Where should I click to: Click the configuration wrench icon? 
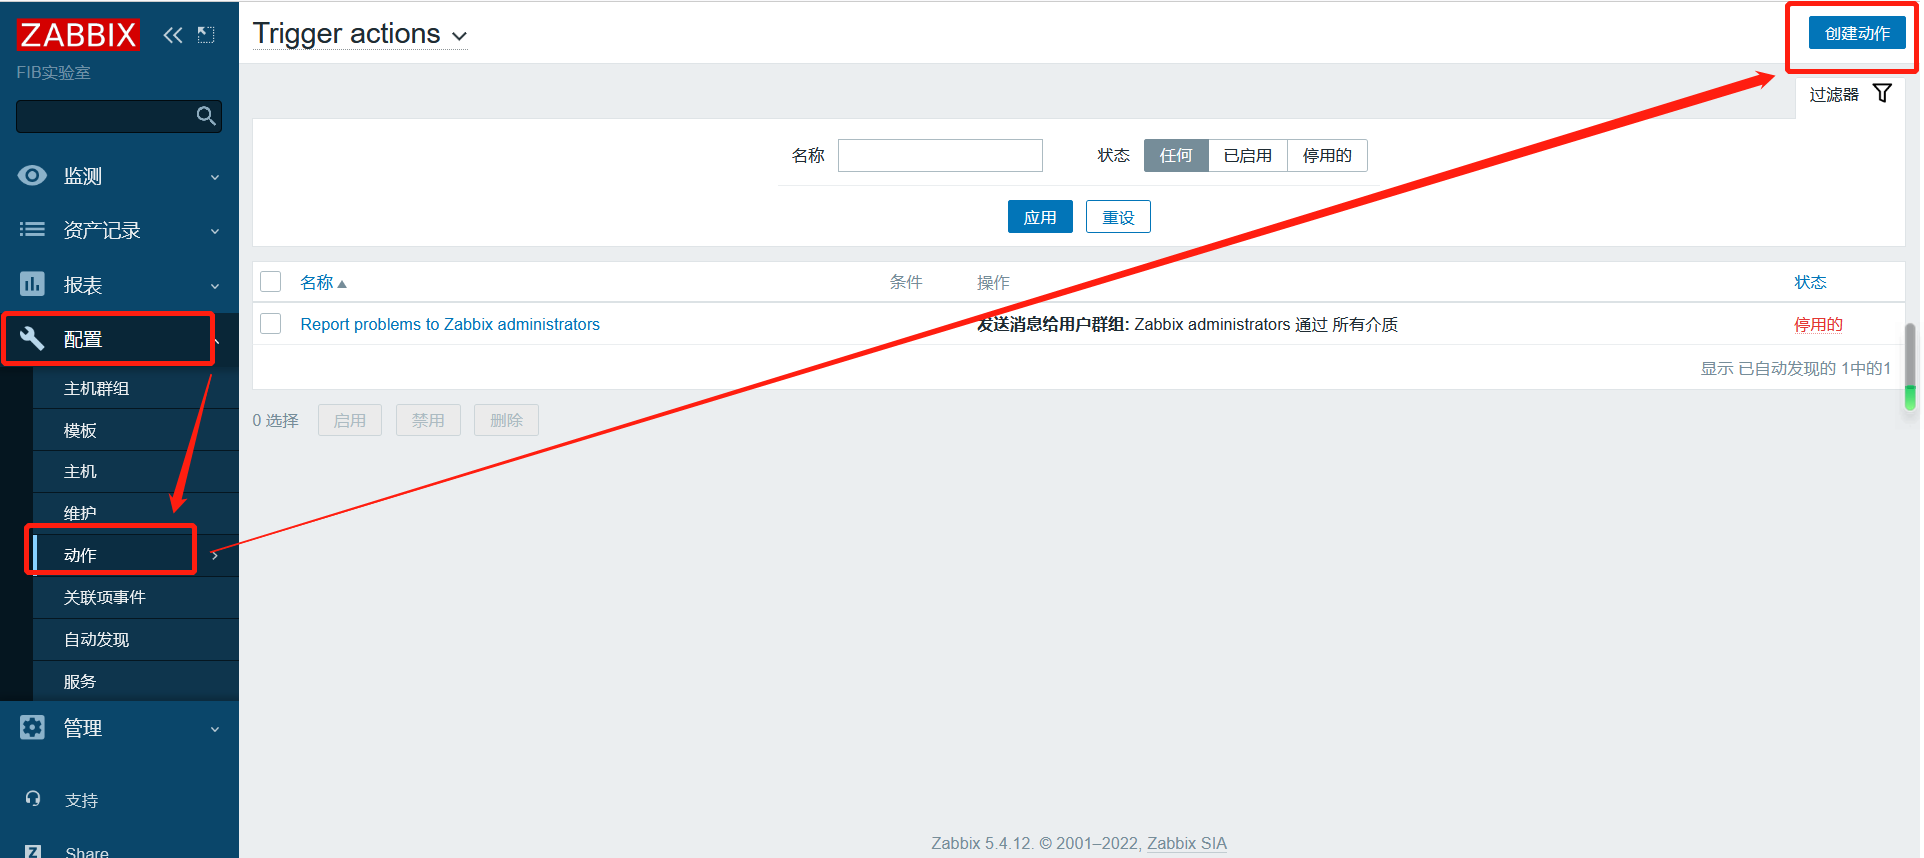[x=32, y=338]
